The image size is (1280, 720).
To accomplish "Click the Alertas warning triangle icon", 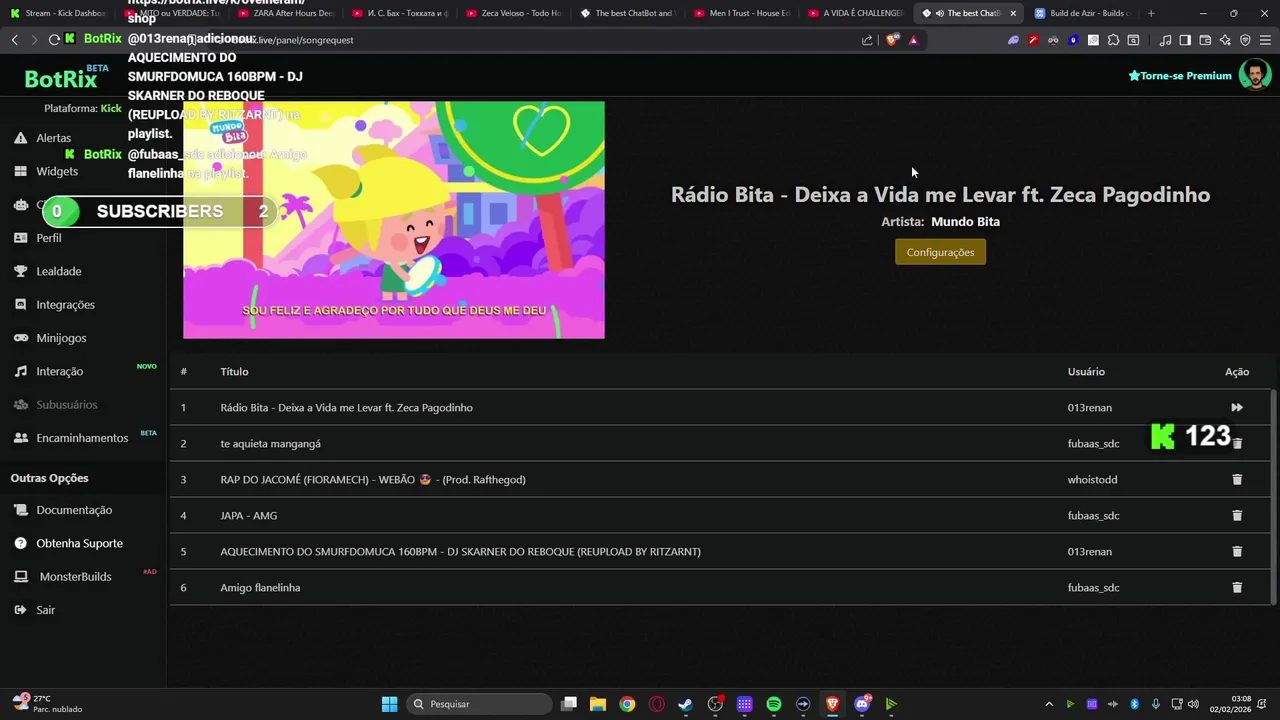I will pos(20,138).
